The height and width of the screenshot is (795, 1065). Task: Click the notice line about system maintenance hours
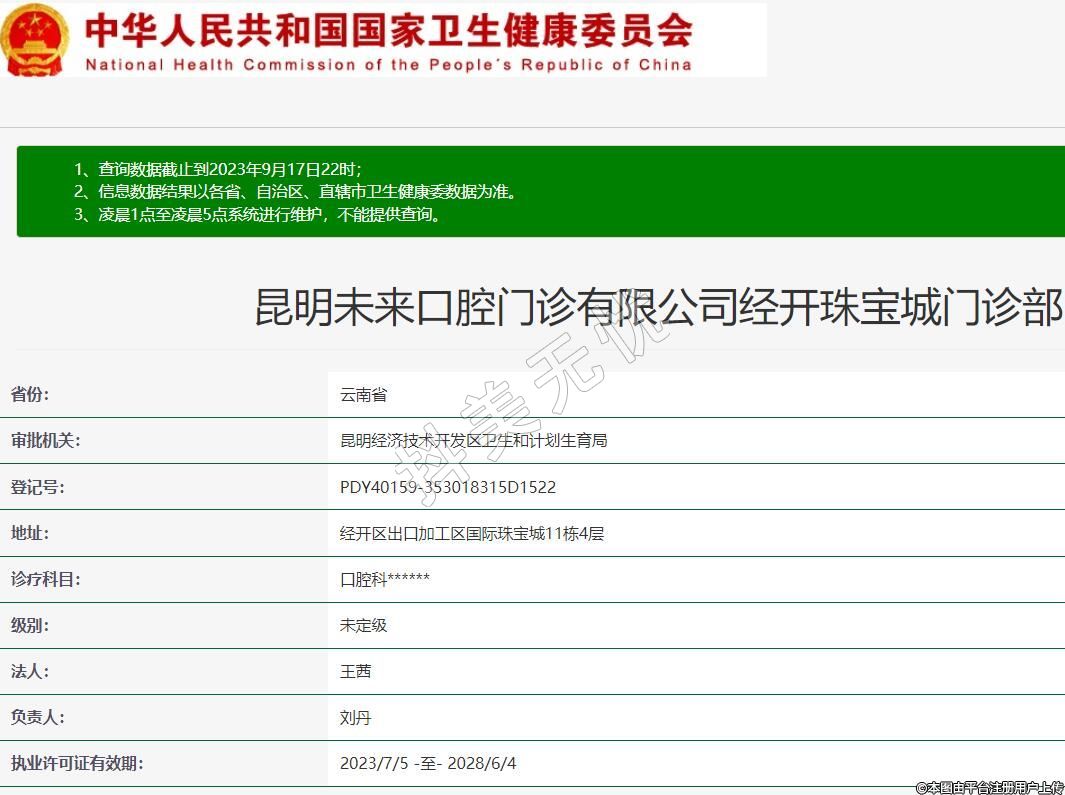tap(257, 214)
